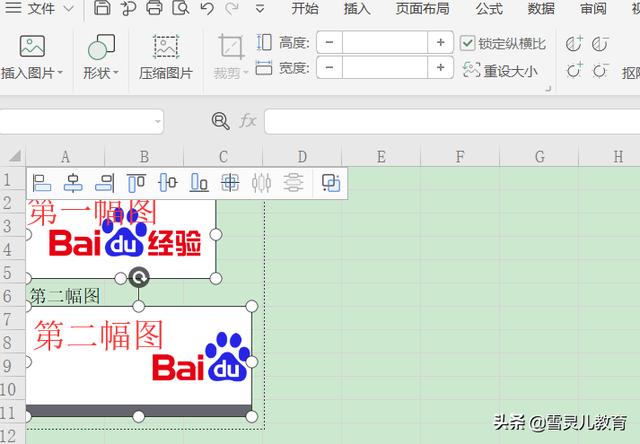Click cell text 第二幅图 in row 6
The width and height of the screenshot is (640, 444).
pyautogui.click(x=65, y=296)
